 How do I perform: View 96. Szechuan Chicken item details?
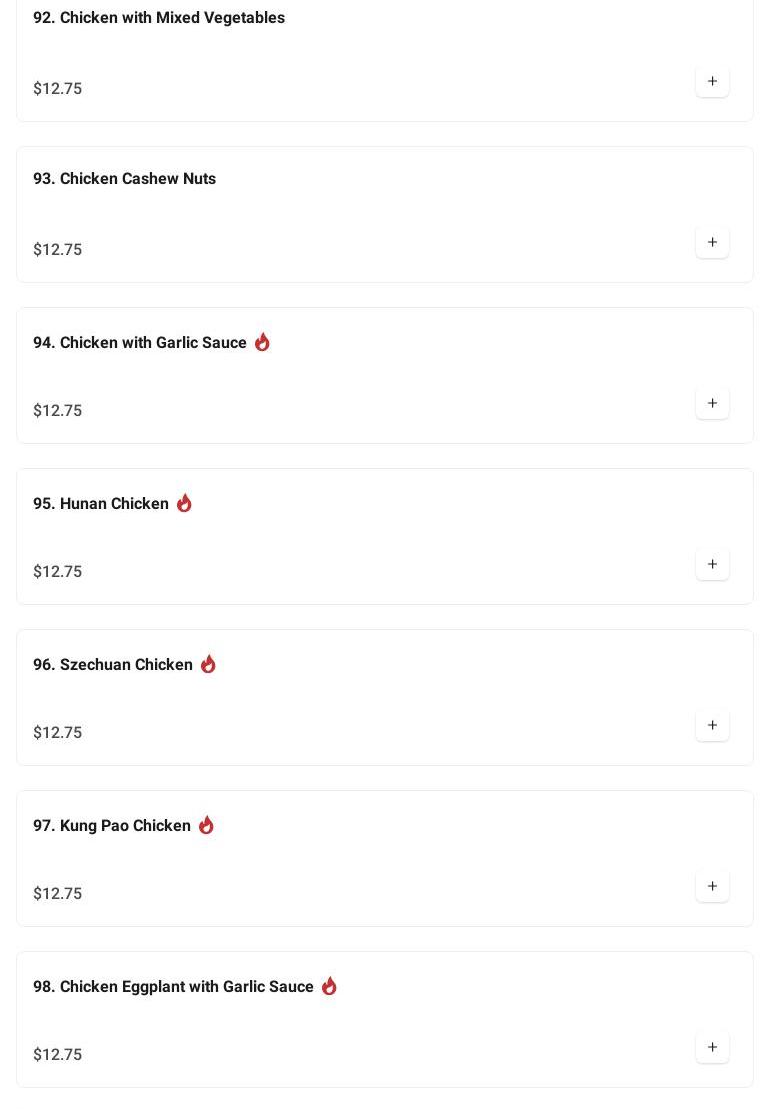pos(113,665)
